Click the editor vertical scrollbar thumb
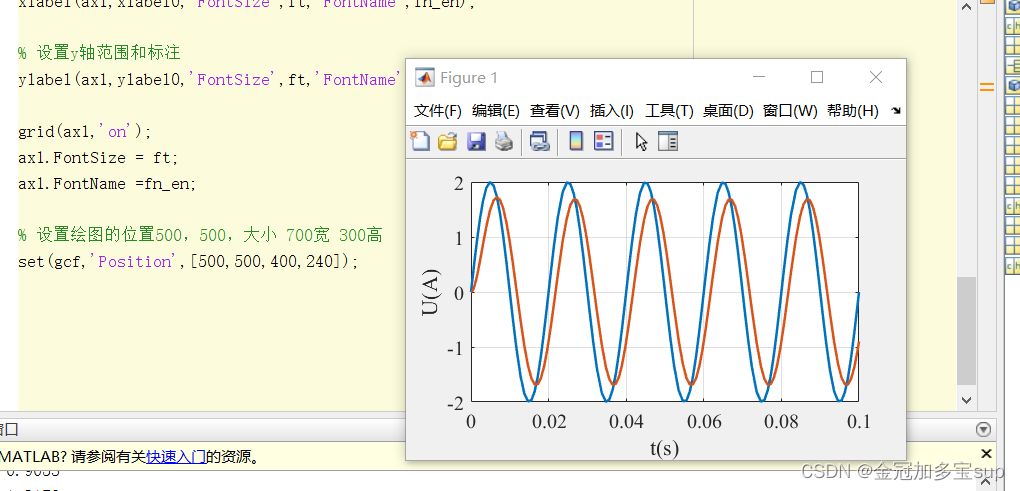This screenshot has height=491, width=1020. [967, 331]
